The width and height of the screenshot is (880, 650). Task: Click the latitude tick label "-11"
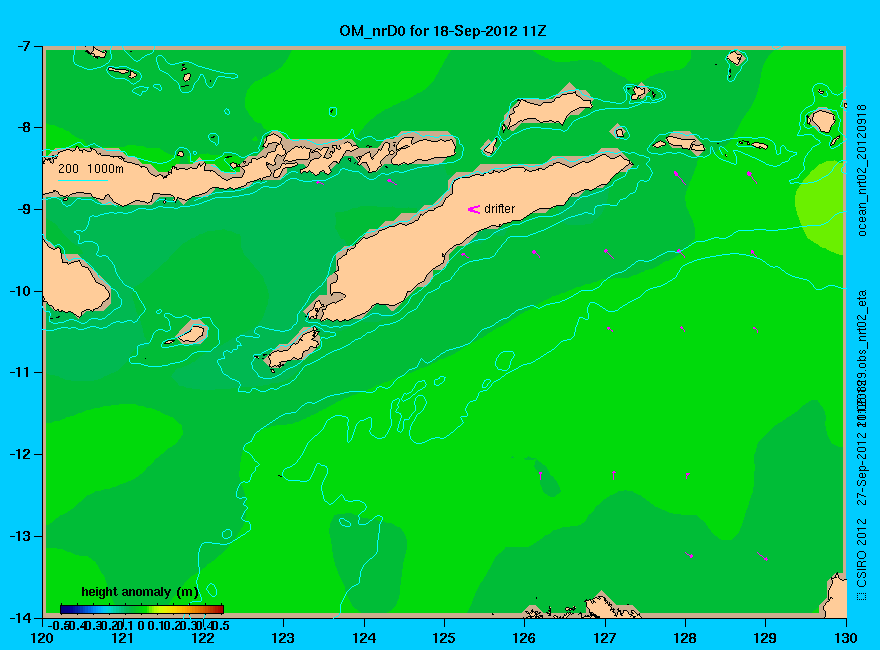[x=19, y=372]
